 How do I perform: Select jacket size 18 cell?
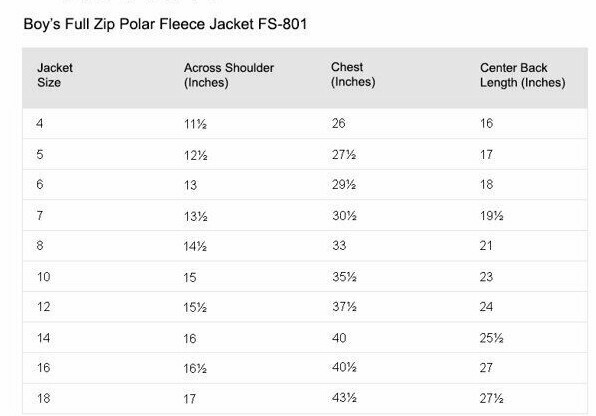[x=44, y=398]
